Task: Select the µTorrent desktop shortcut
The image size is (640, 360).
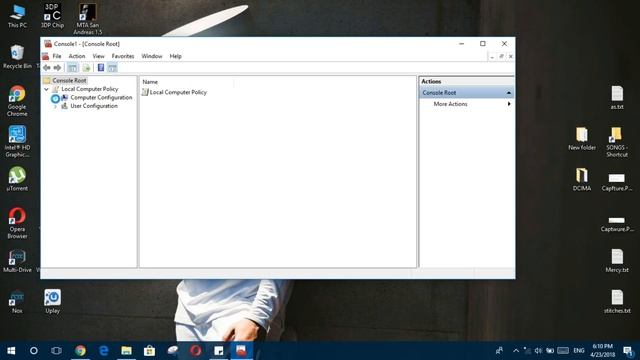Action: pos(17,179)
